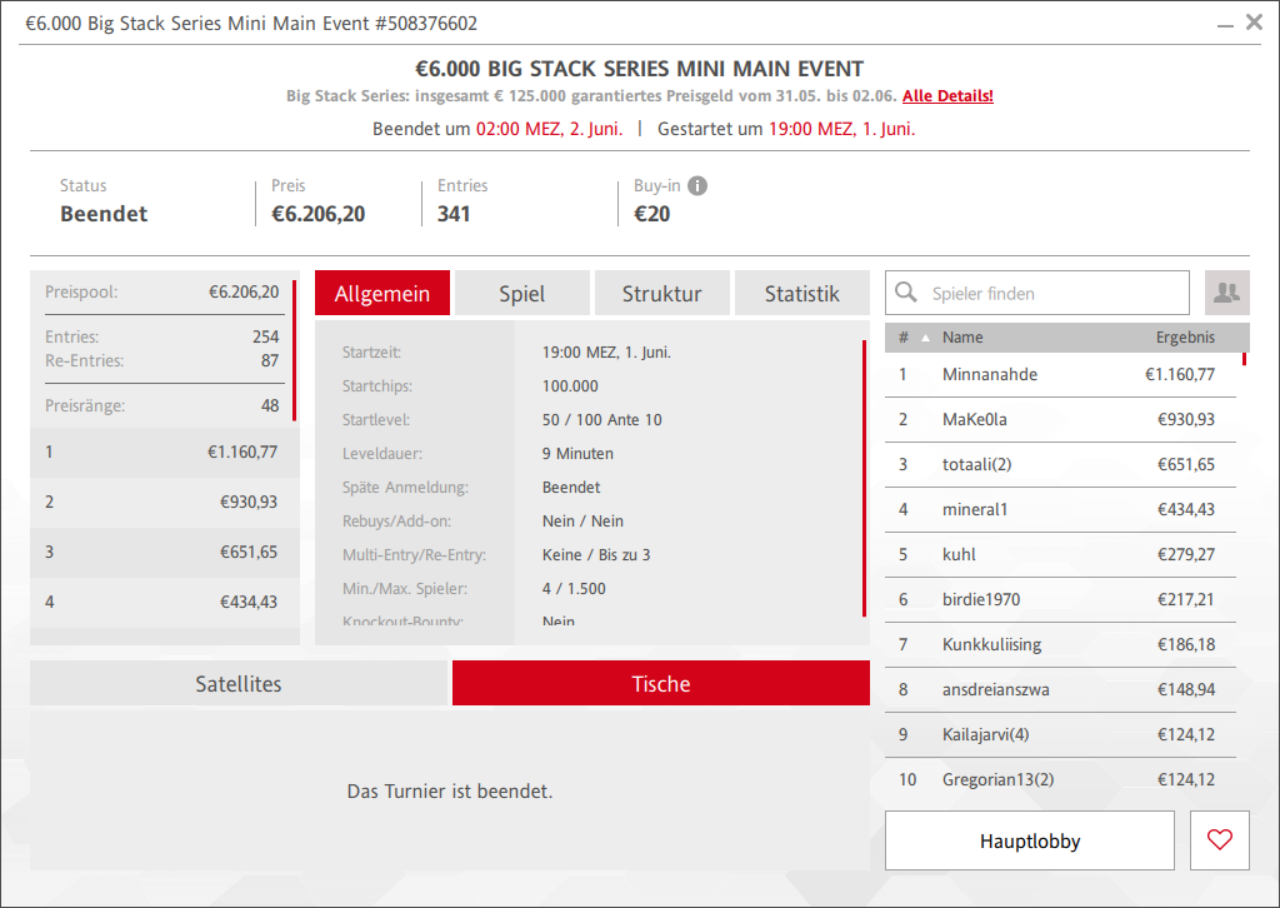The width and height of the screenshot is (1280, 908).
Task: Click the Startchips 100.000 value
Action: tap(570, 386)
